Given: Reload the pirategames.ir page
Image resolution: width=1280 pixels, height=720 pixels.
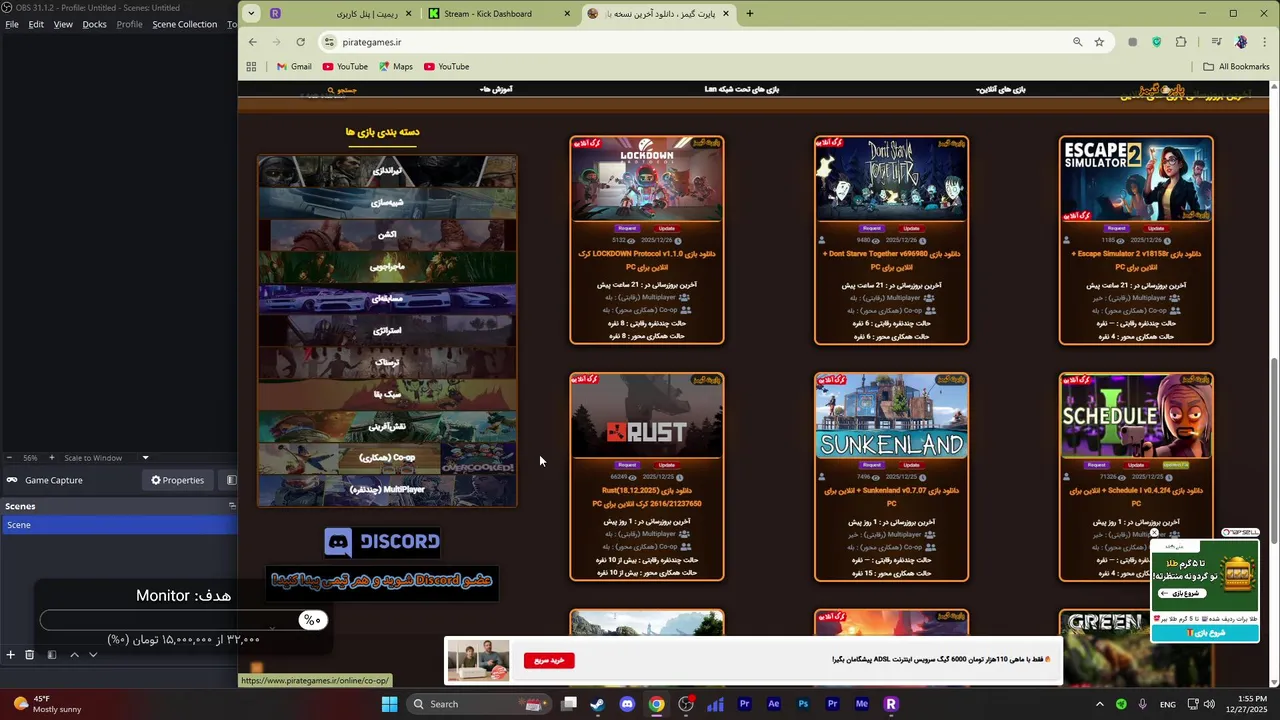Looking at the screenshot, I should click(300, 42).
